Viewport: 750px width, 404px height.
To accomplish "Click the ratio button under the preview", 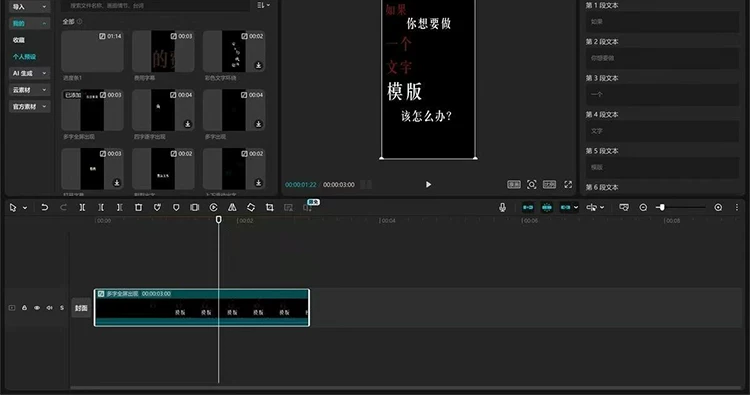I will point(549,185).
